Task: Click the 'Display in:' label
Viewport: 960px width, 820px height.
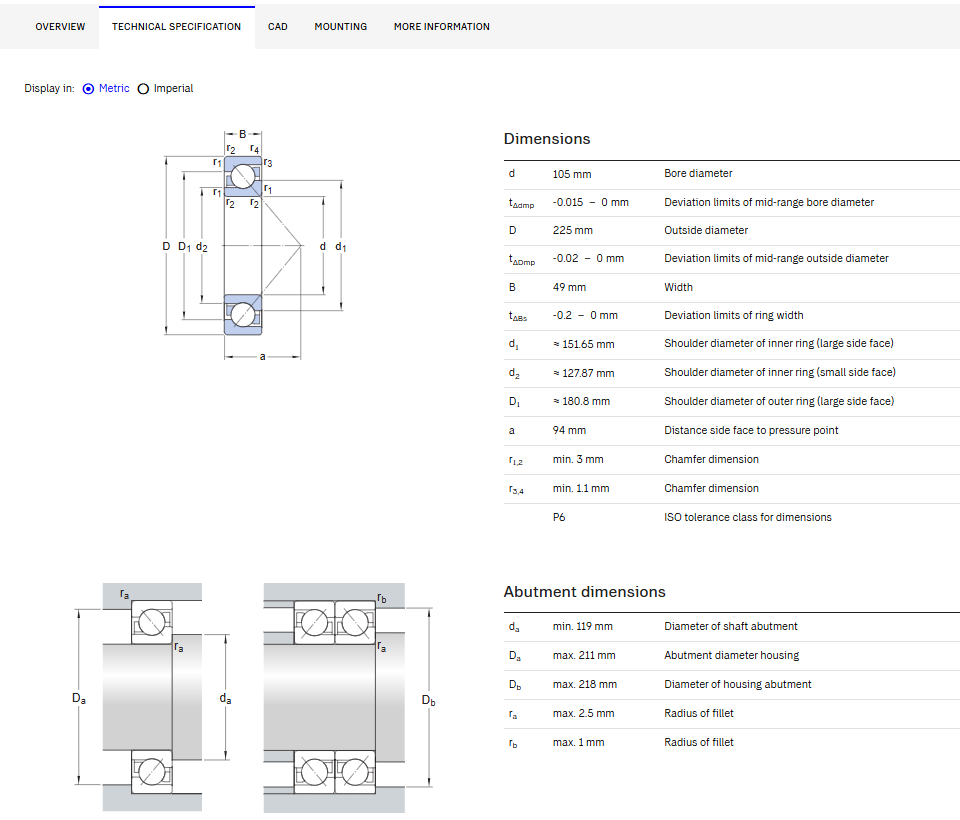Action: coord(49,88)
